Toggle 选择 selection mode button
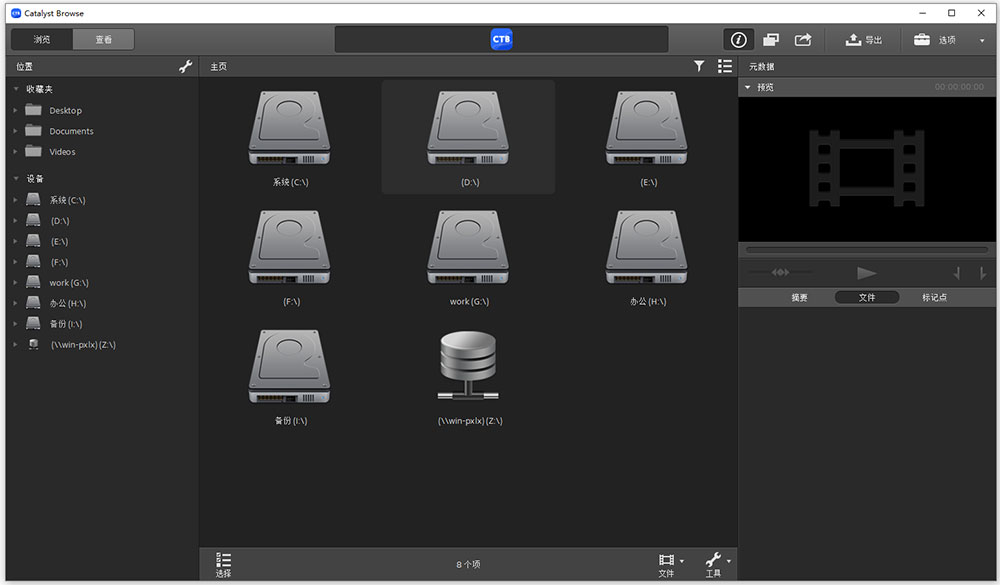Image resolution: width=1000 pixels, height=585 pixels. tap(223, 565)
